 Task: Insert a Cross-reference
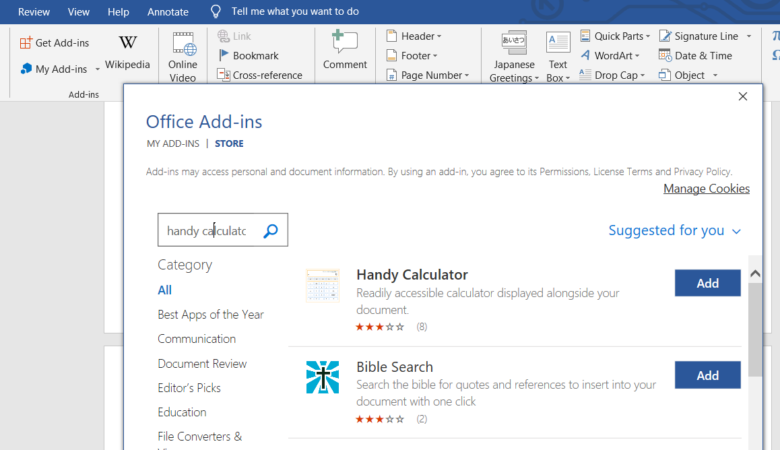(260, 75)
